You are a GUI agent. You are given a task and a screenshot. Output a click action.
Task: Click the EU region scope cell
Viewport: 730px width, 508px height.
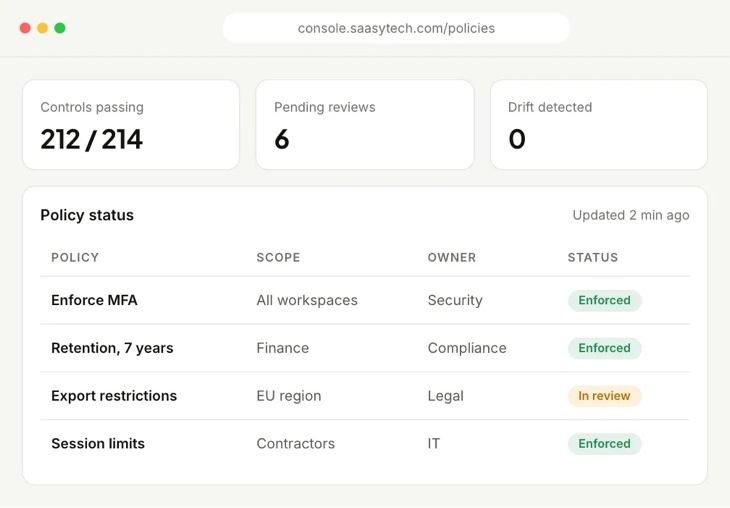tap(289, 396)
